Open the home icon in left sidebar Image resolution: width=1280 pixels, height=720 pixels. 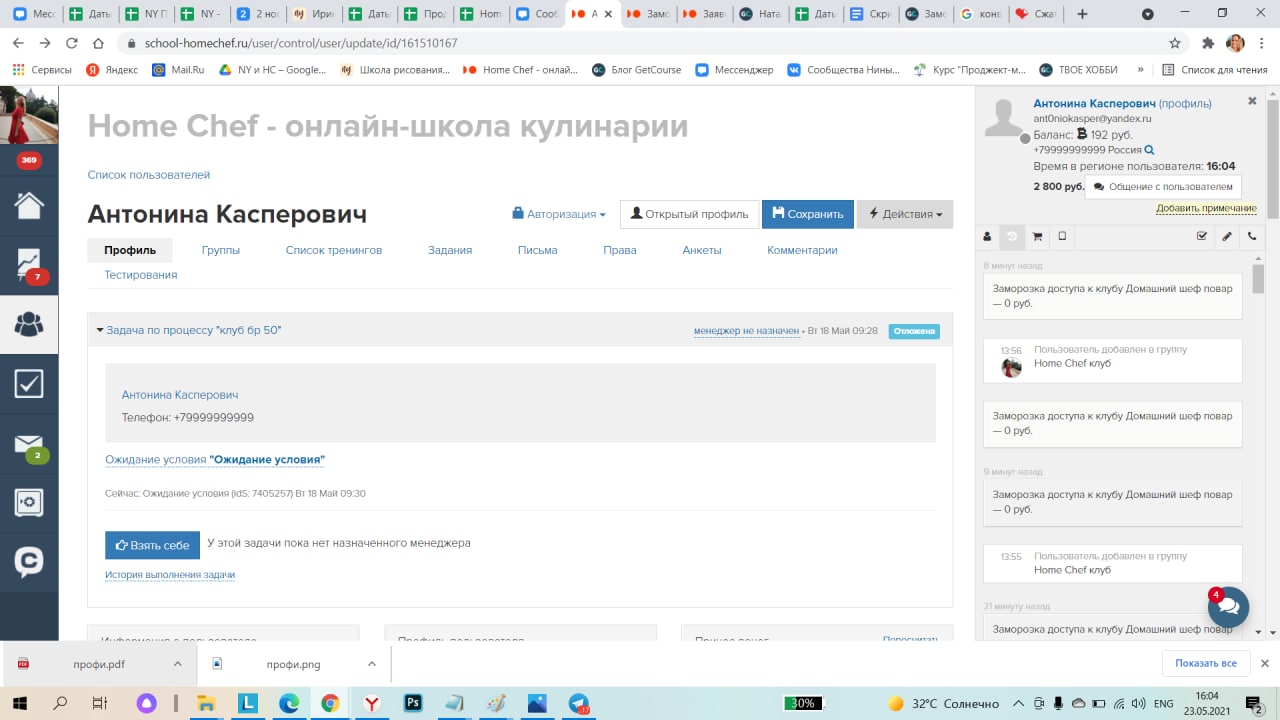click(29, 204)
